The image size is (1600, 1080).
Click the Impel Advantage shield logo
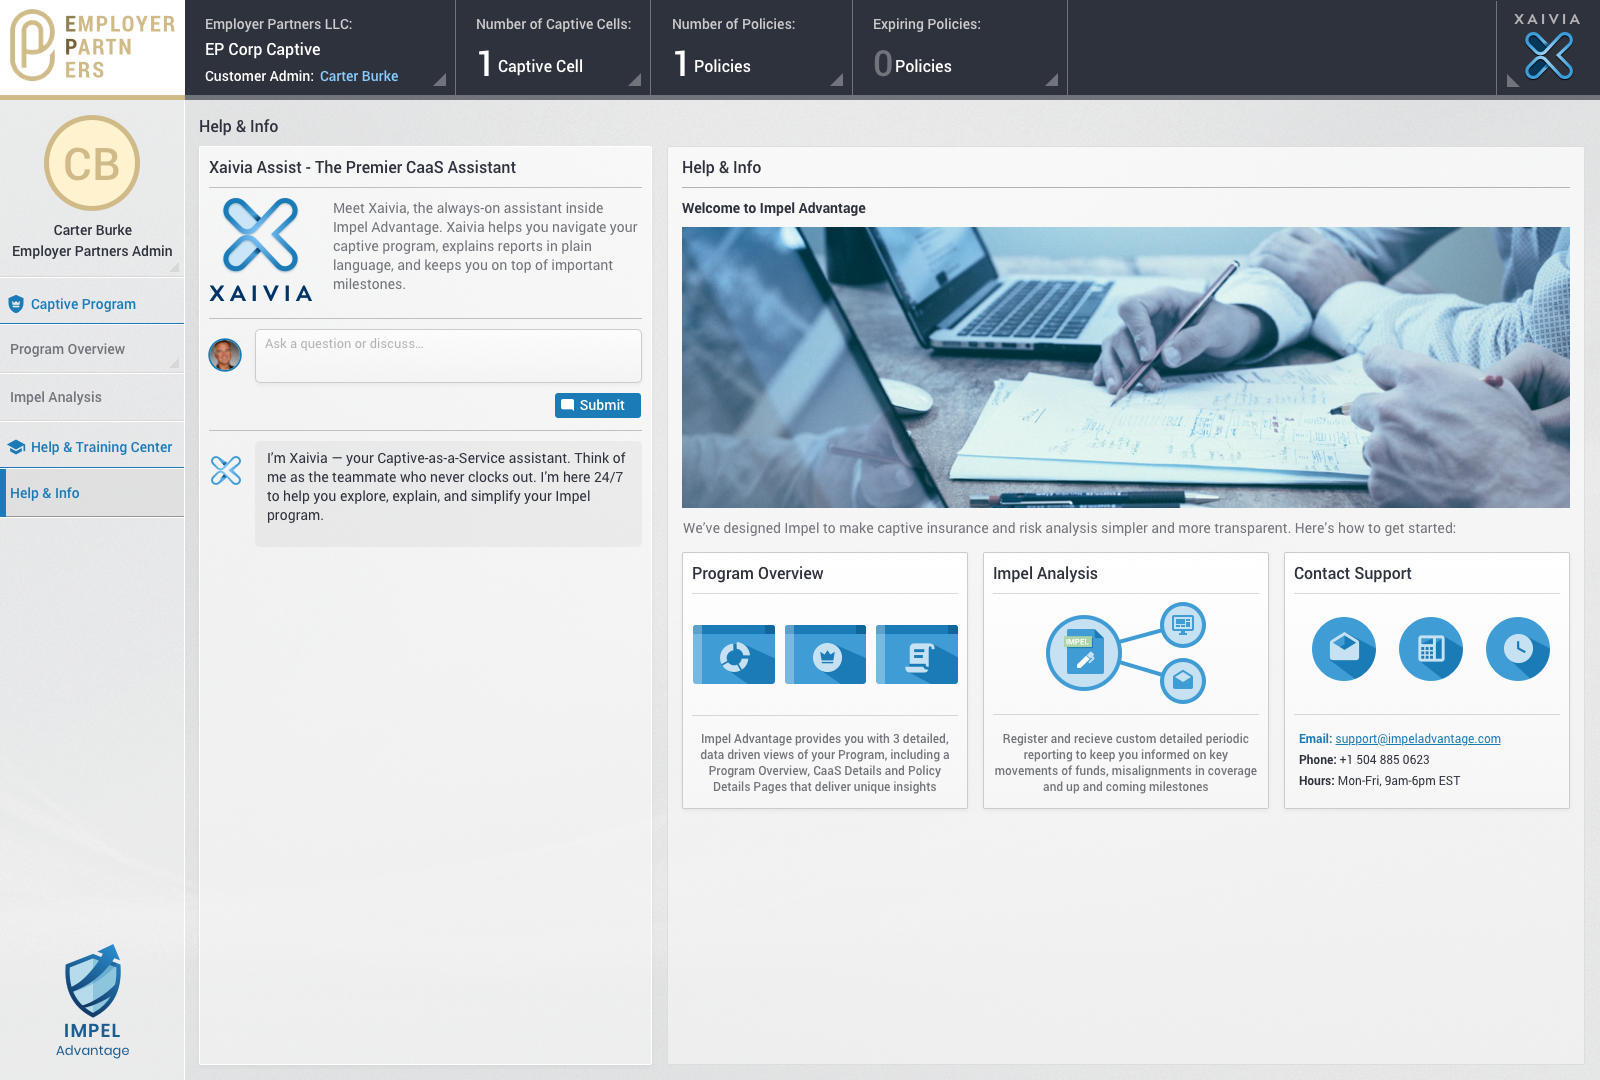point(93,1001)
